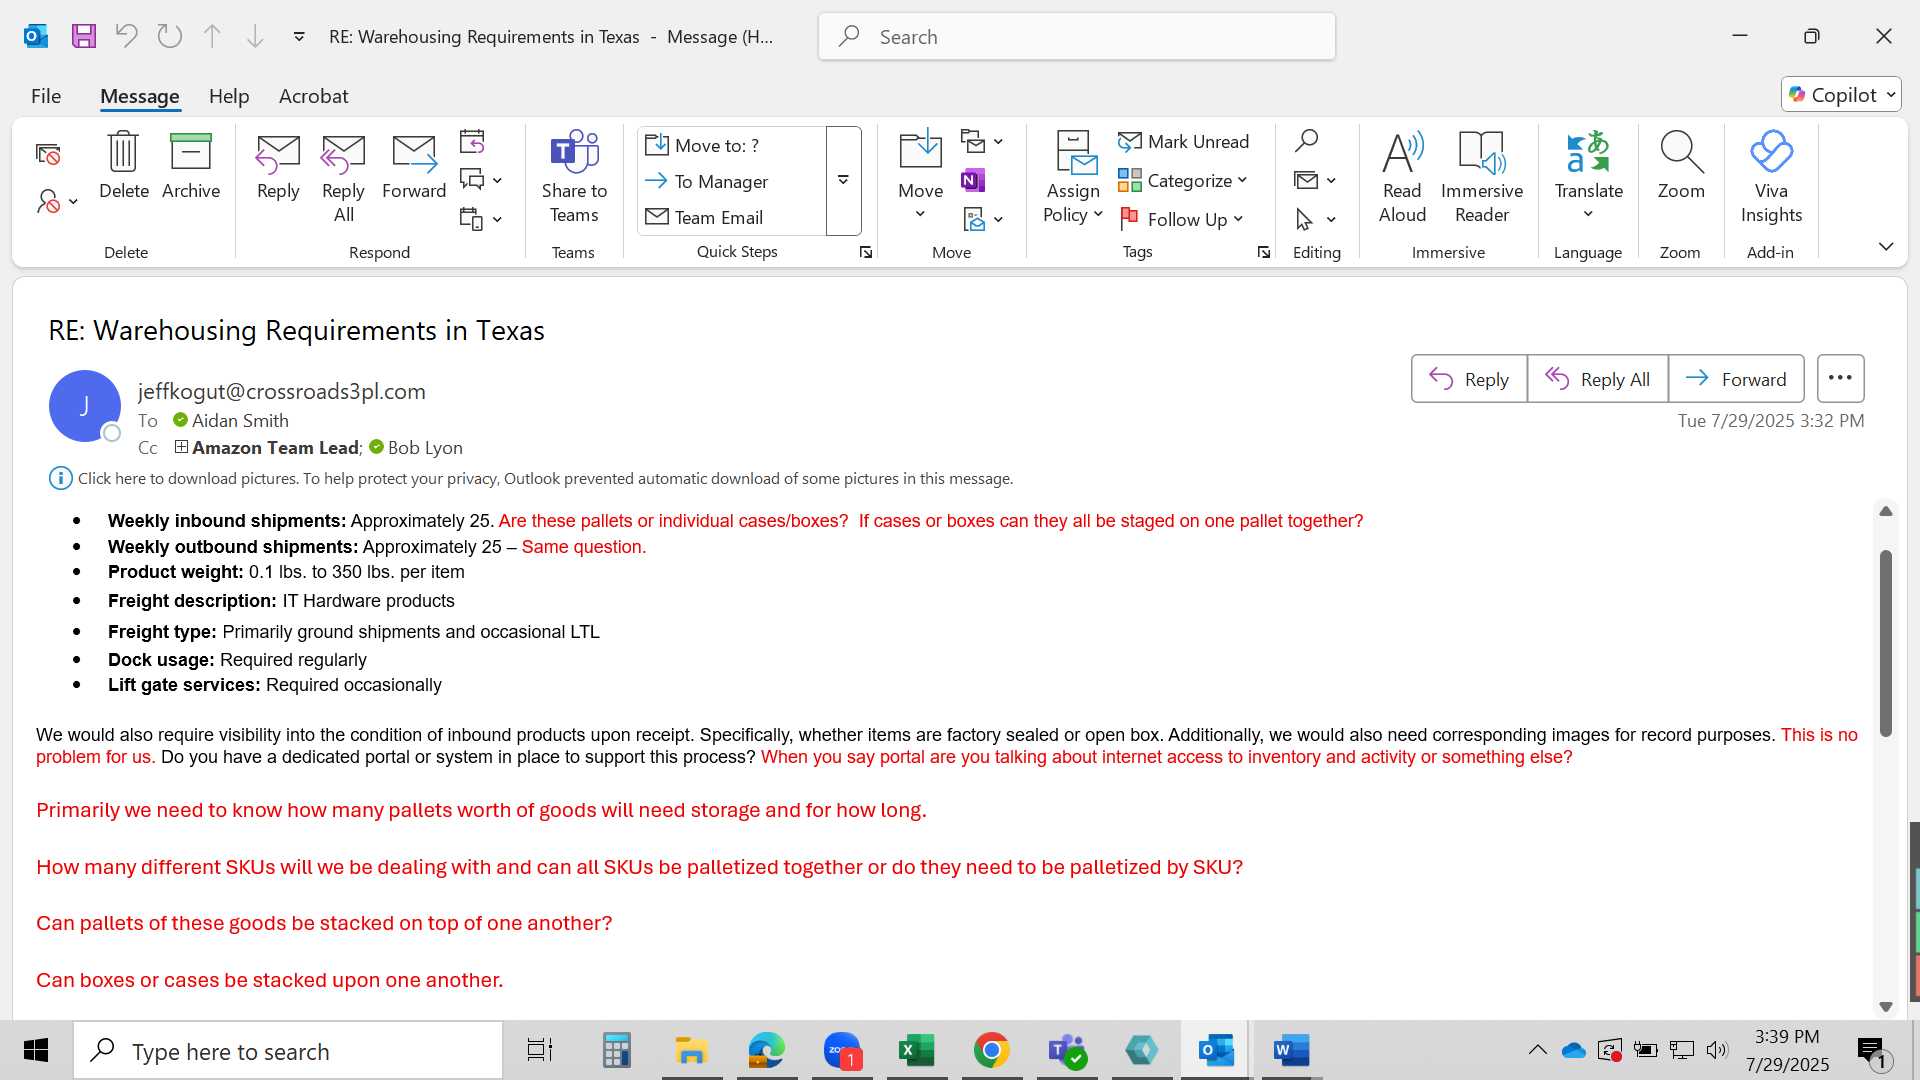The height and width of the screenshot is (1080, 1920).
Task: Click in the Search box
Action: [x=1077, y=37]
